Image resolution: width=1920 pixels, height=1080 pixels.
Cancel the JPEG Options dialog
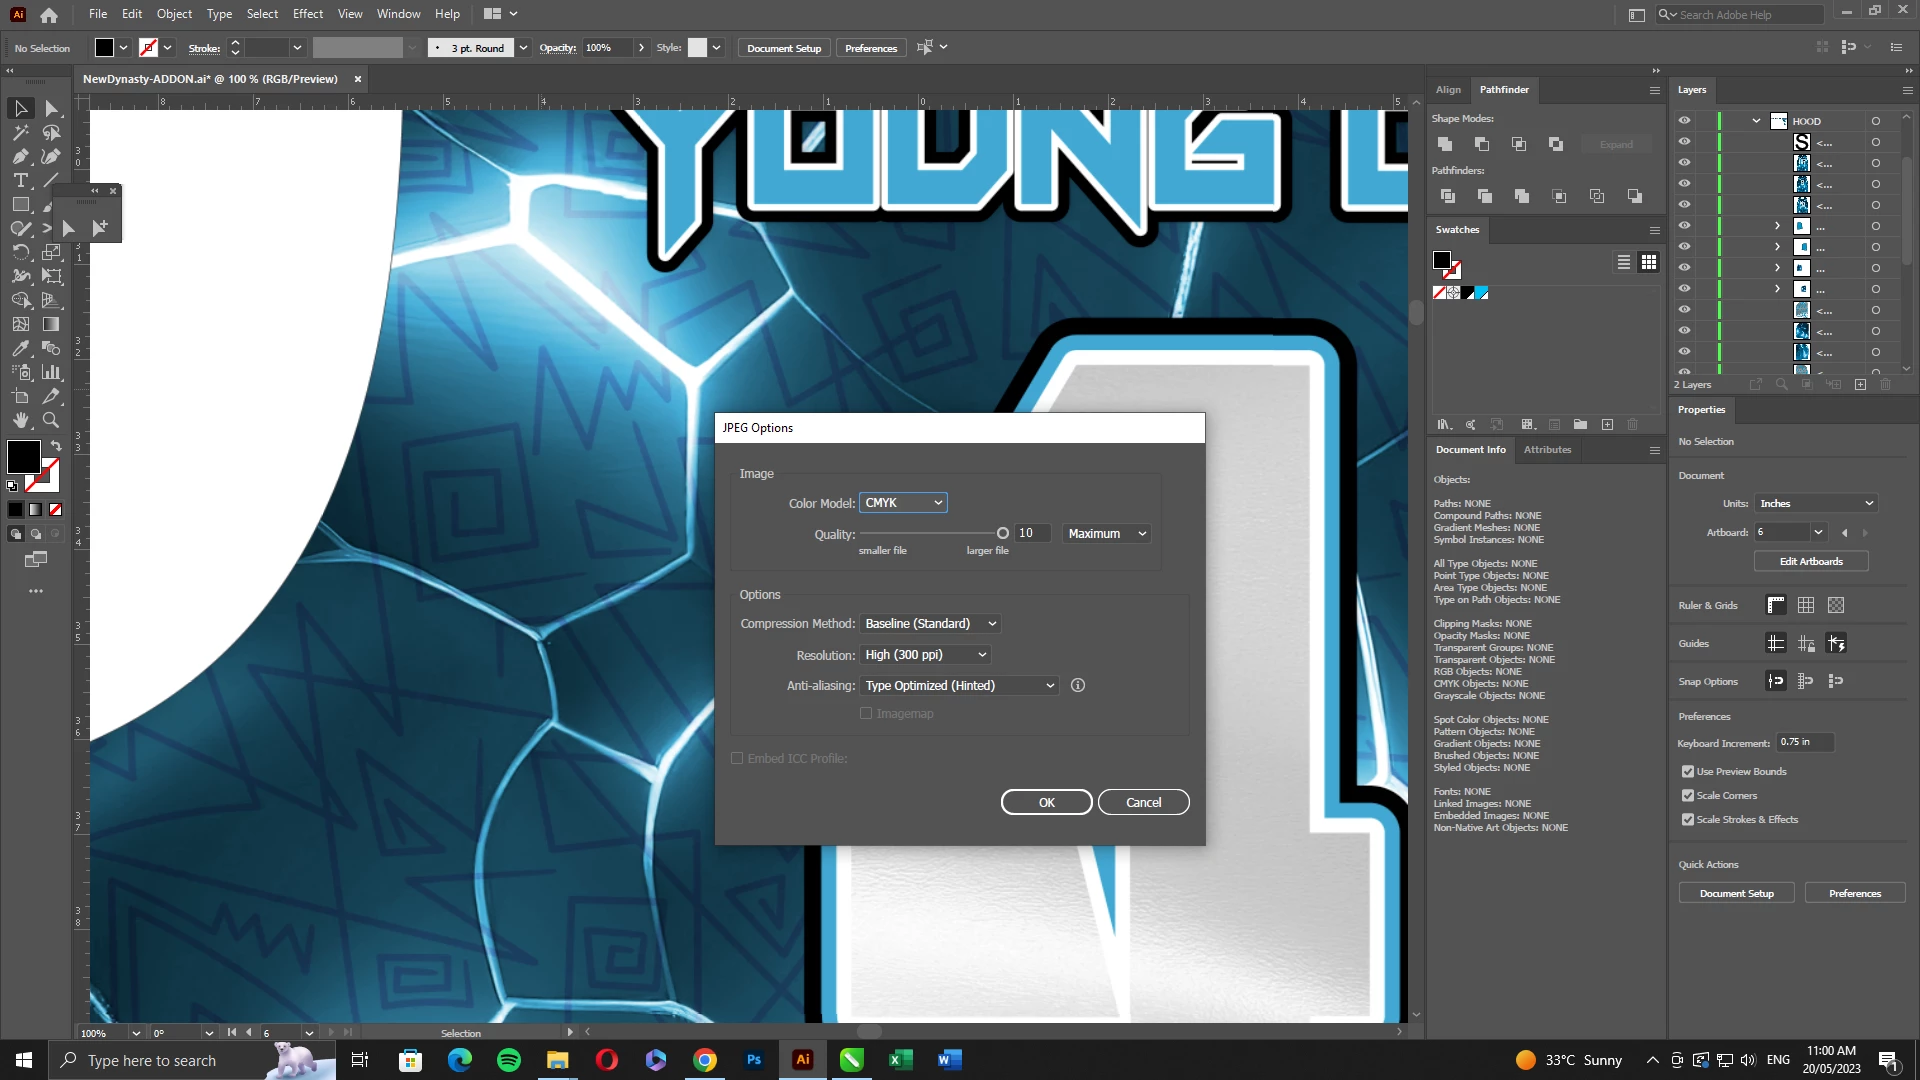click(x=1143, y=802)
